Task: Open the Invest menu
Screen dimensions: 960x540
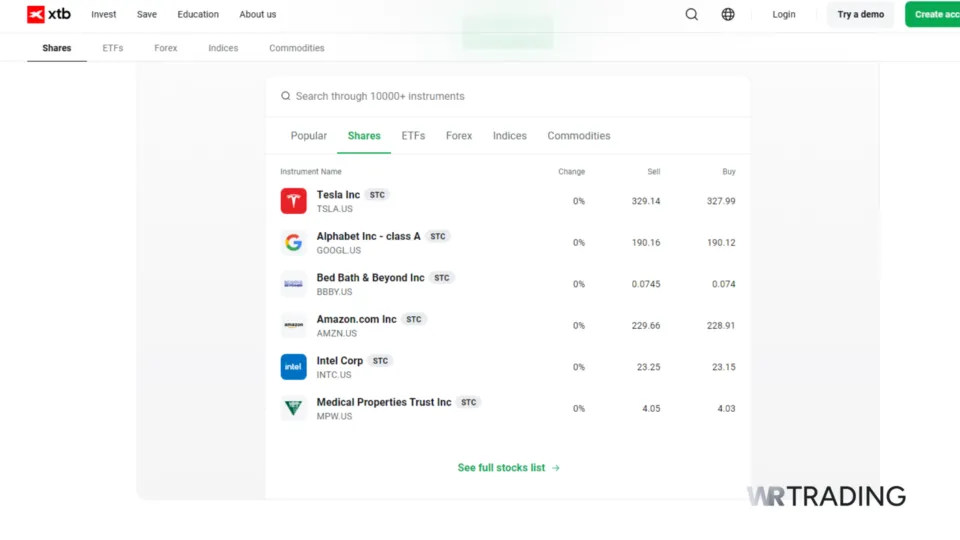Action: (103, 14)
